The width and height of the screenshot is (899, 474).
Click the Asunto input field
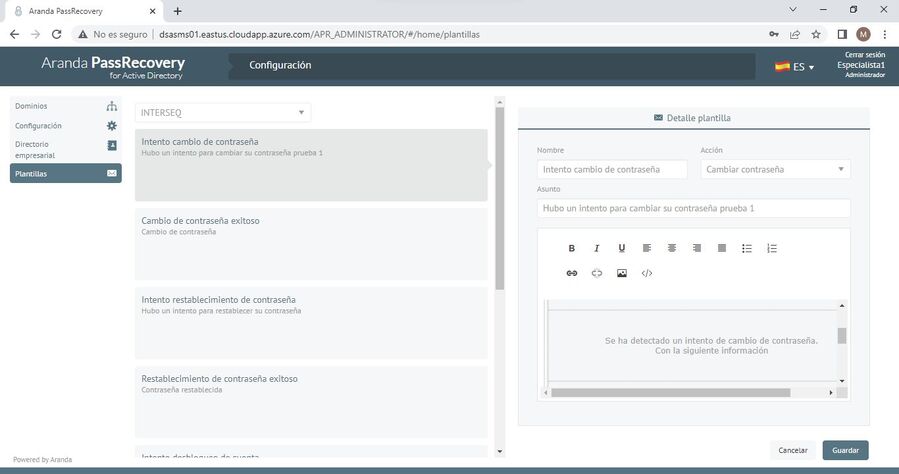click(694, 208)
